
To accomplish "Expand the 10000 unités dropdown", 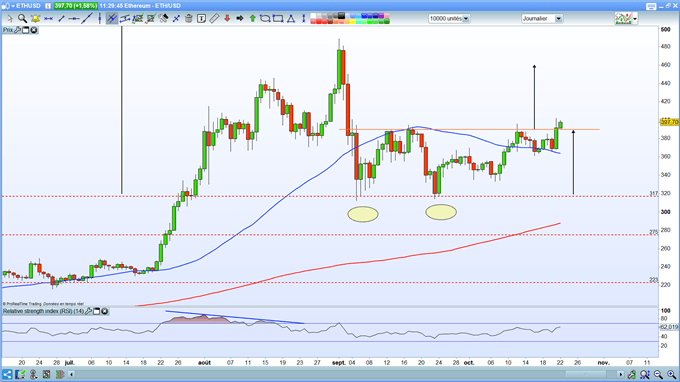I will click(466, 19).
